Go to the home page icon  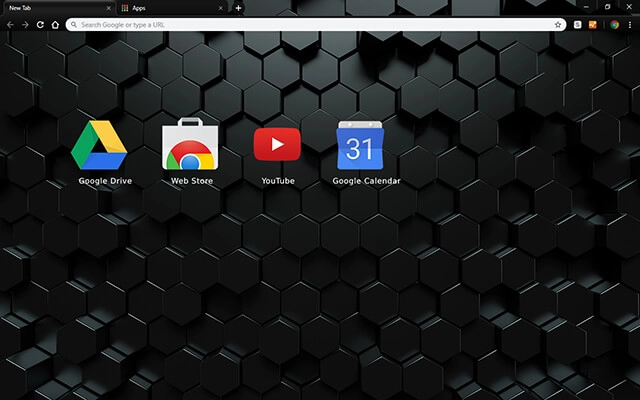point(55,25)
